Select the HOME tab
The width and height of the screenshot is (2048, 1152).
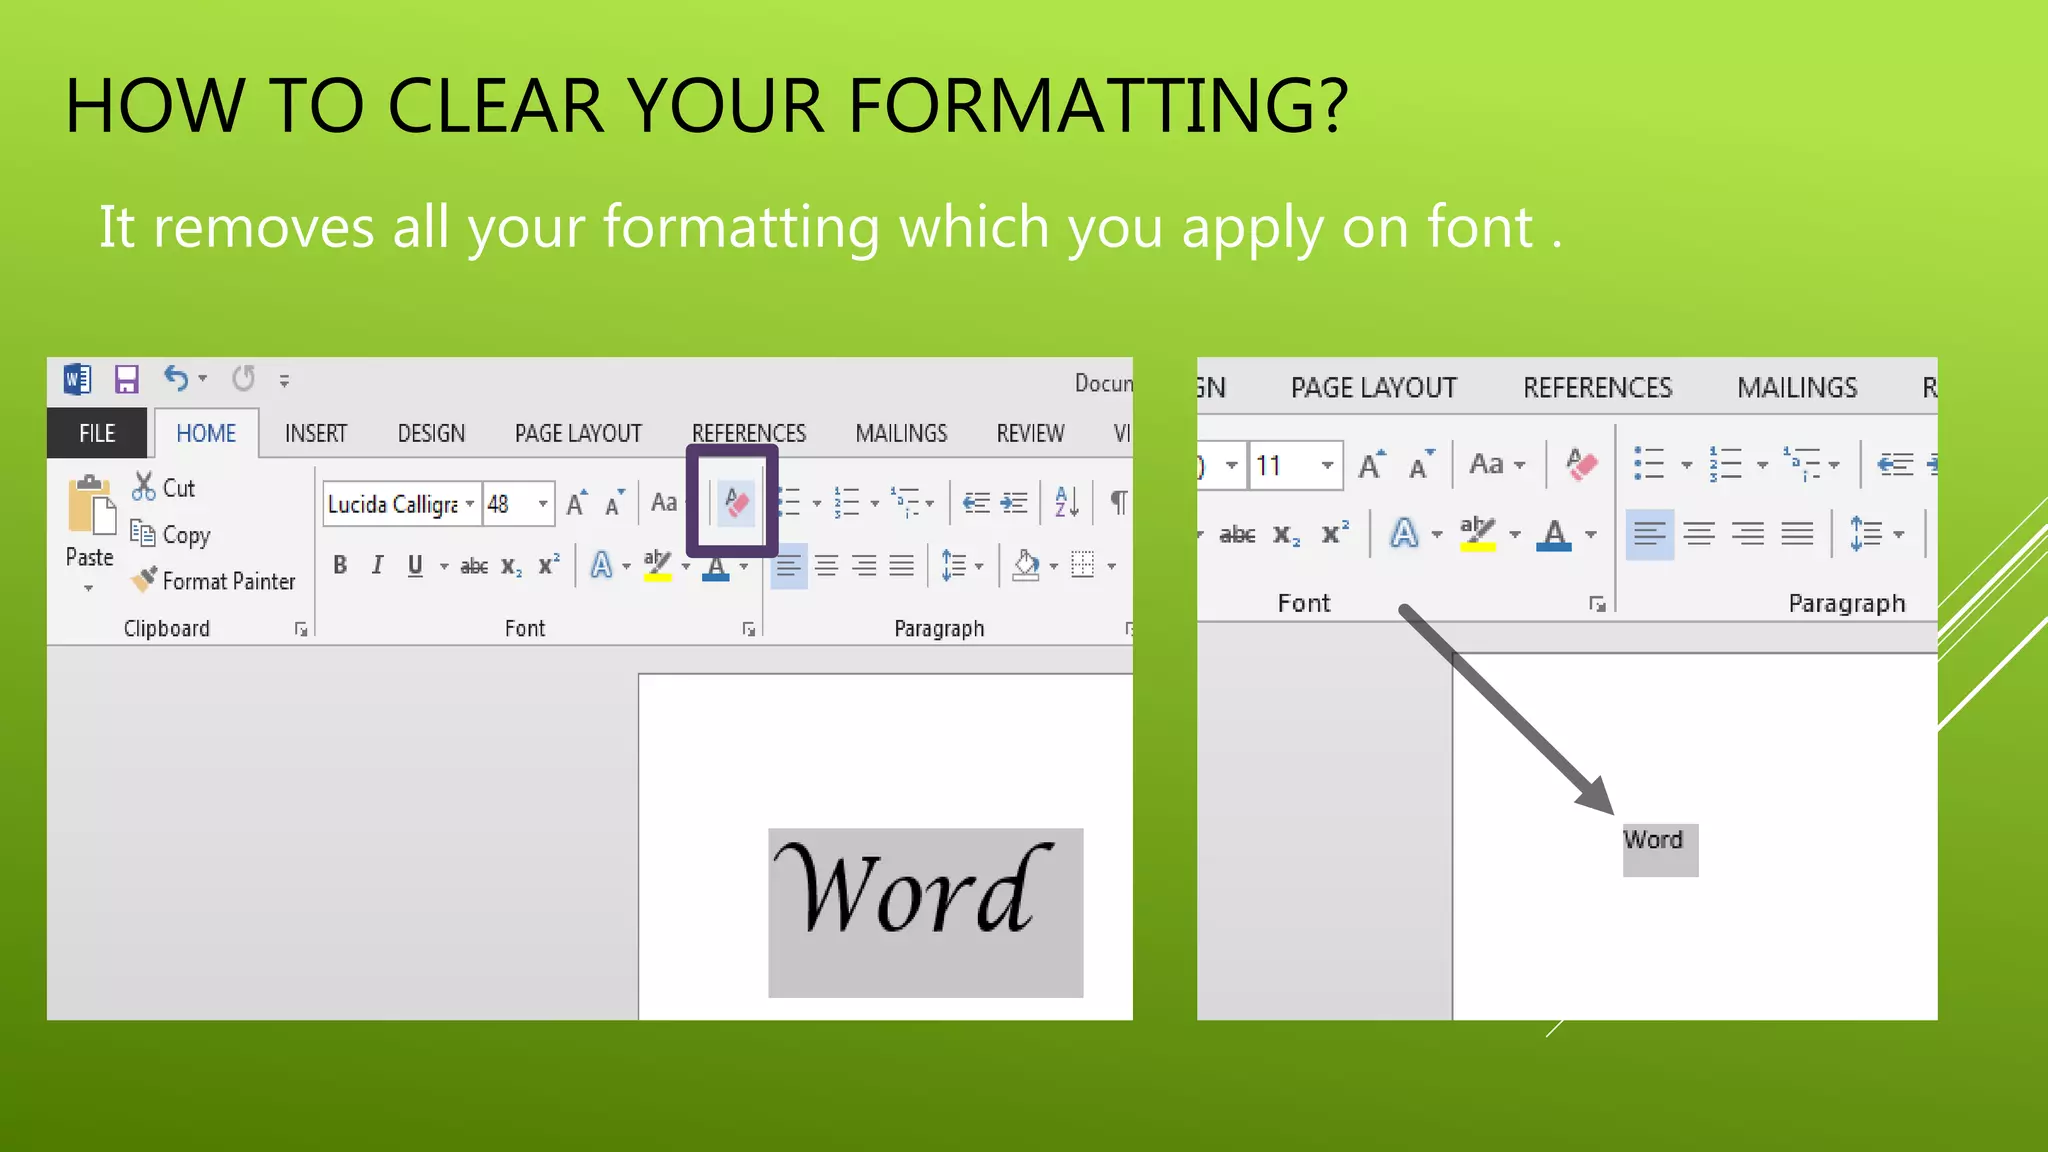coord(206,433)
